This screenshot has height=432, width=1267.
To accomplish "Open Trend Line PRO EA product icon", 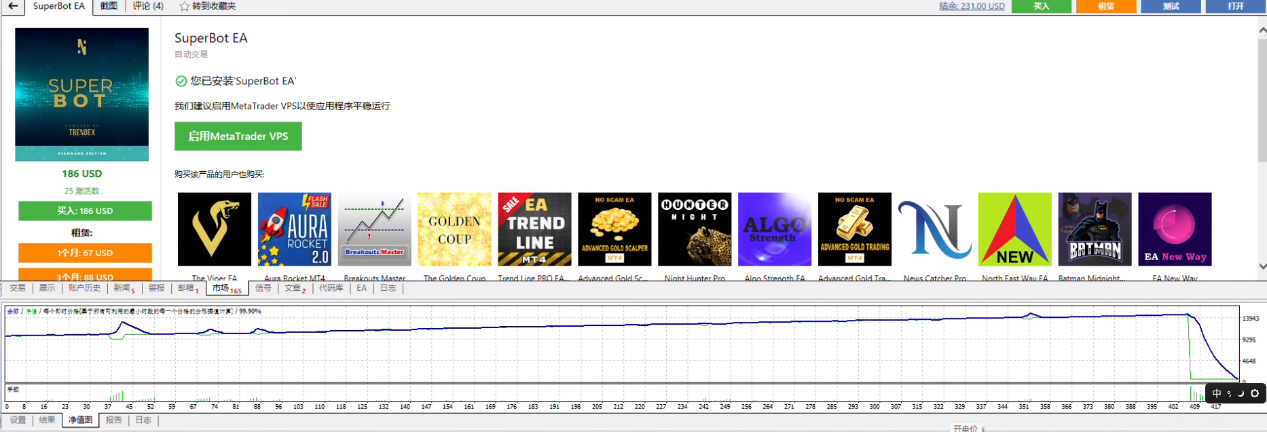I will coord(535,229).
